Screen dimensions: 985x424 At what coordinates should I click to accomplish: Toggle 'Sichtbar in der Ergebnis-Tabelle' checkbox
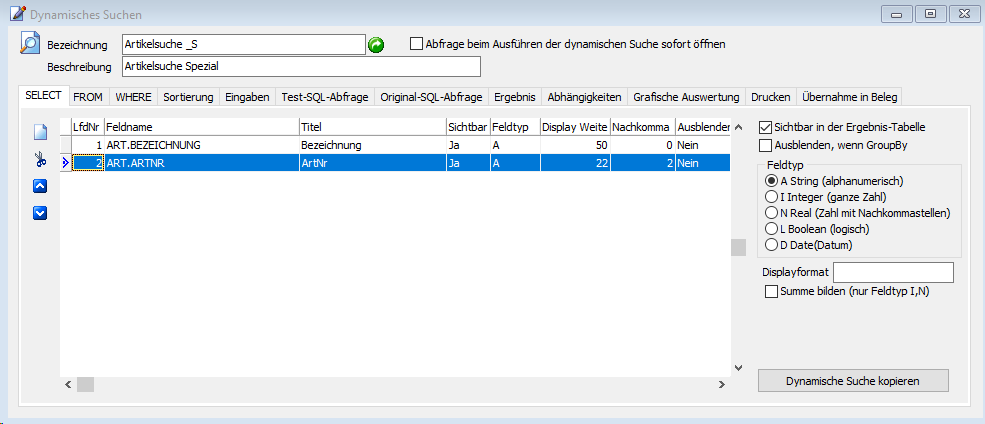[x=766, y=128]
